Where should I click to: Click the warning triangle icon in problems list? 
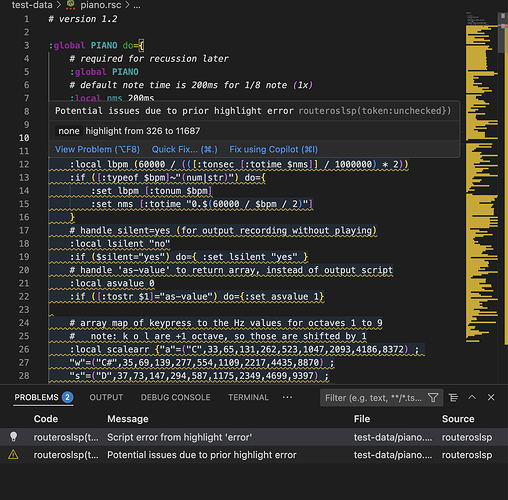13,454
